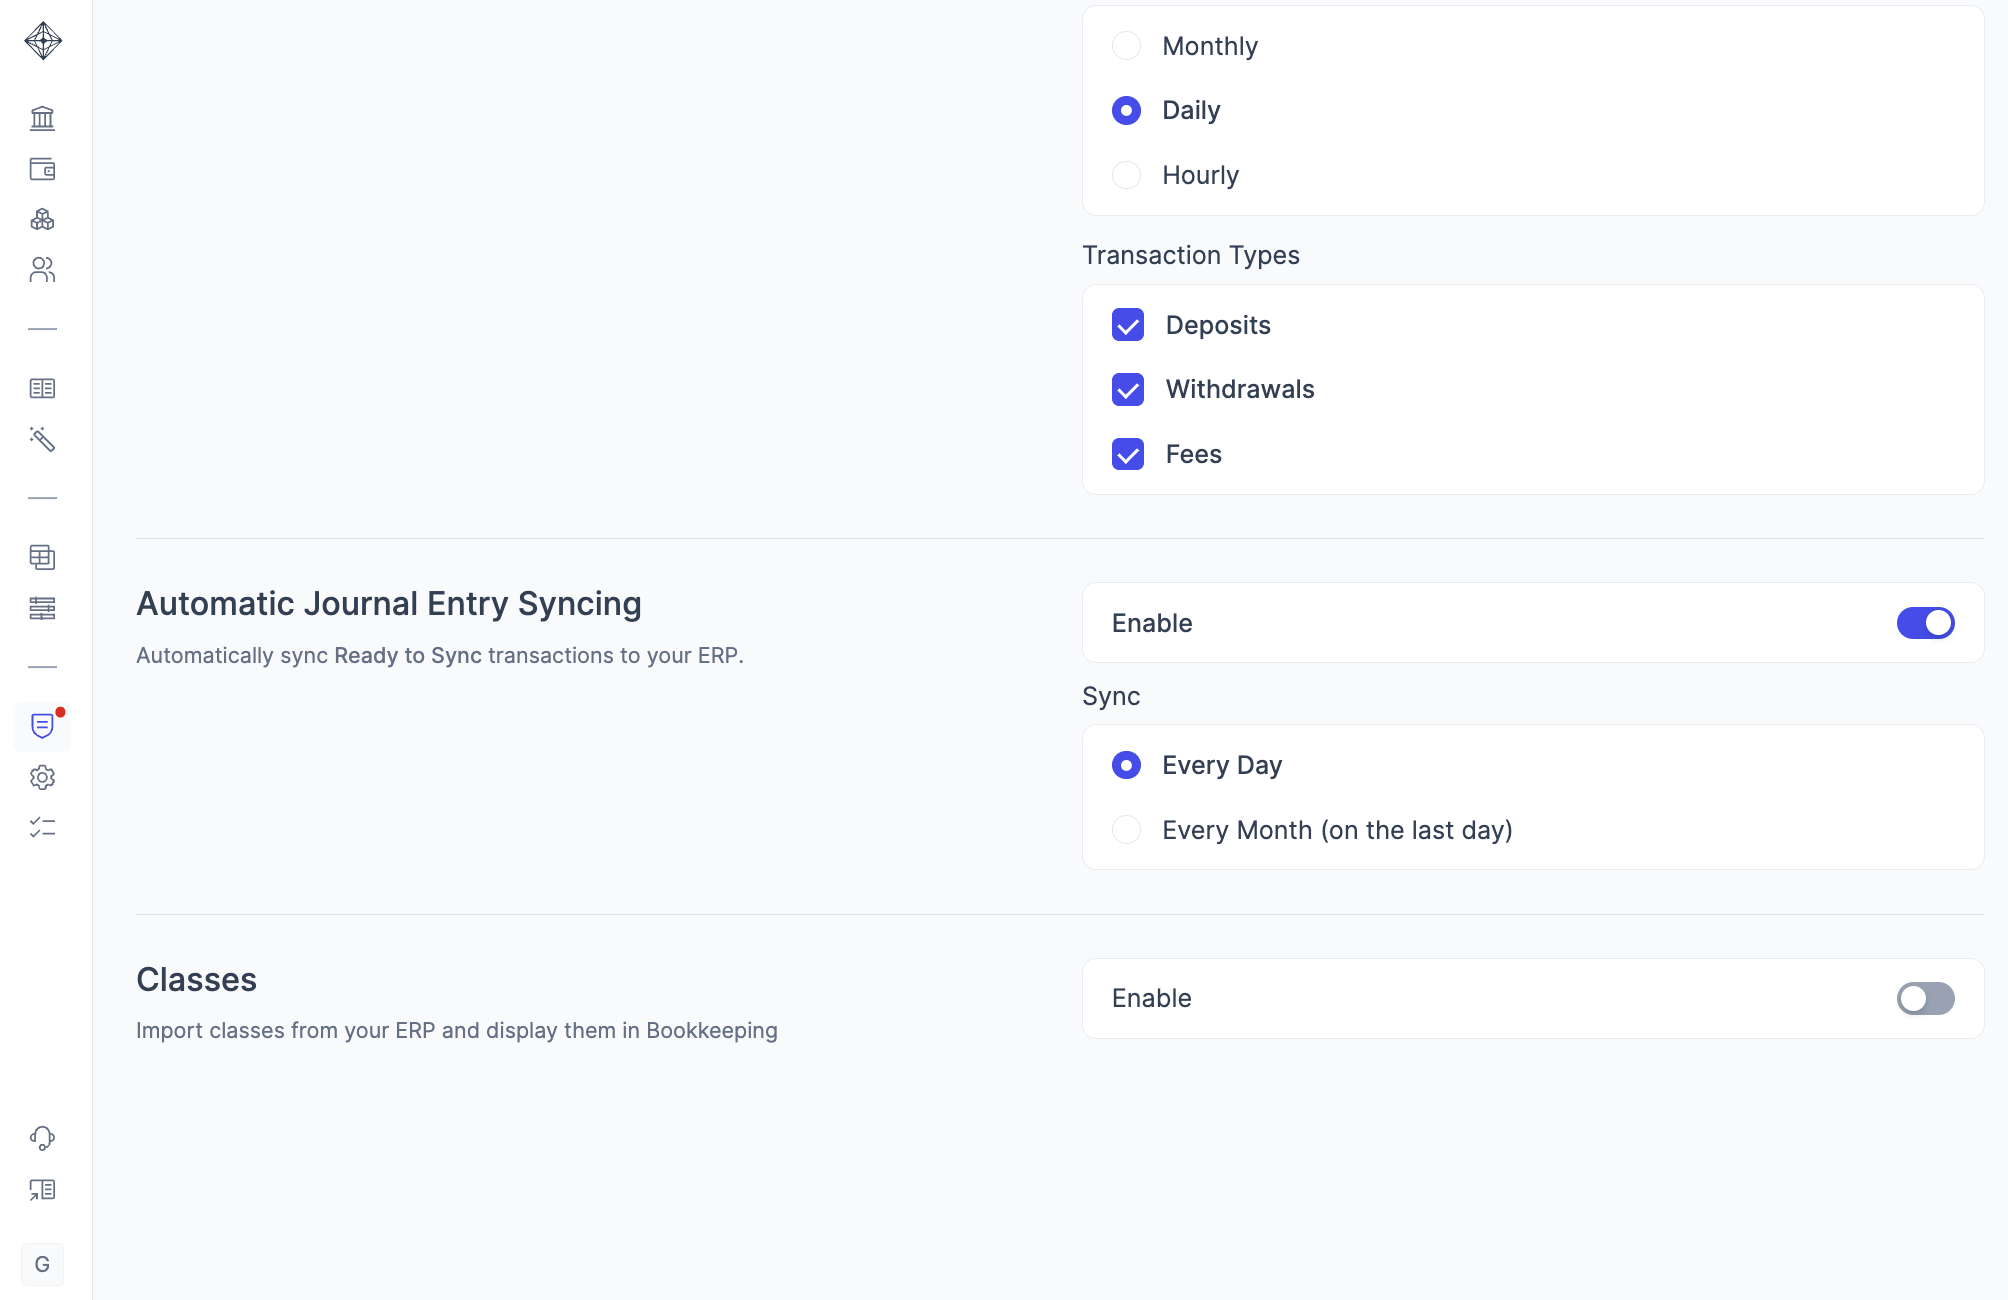Open the ledger book icon in sidebar

point(42,388)
